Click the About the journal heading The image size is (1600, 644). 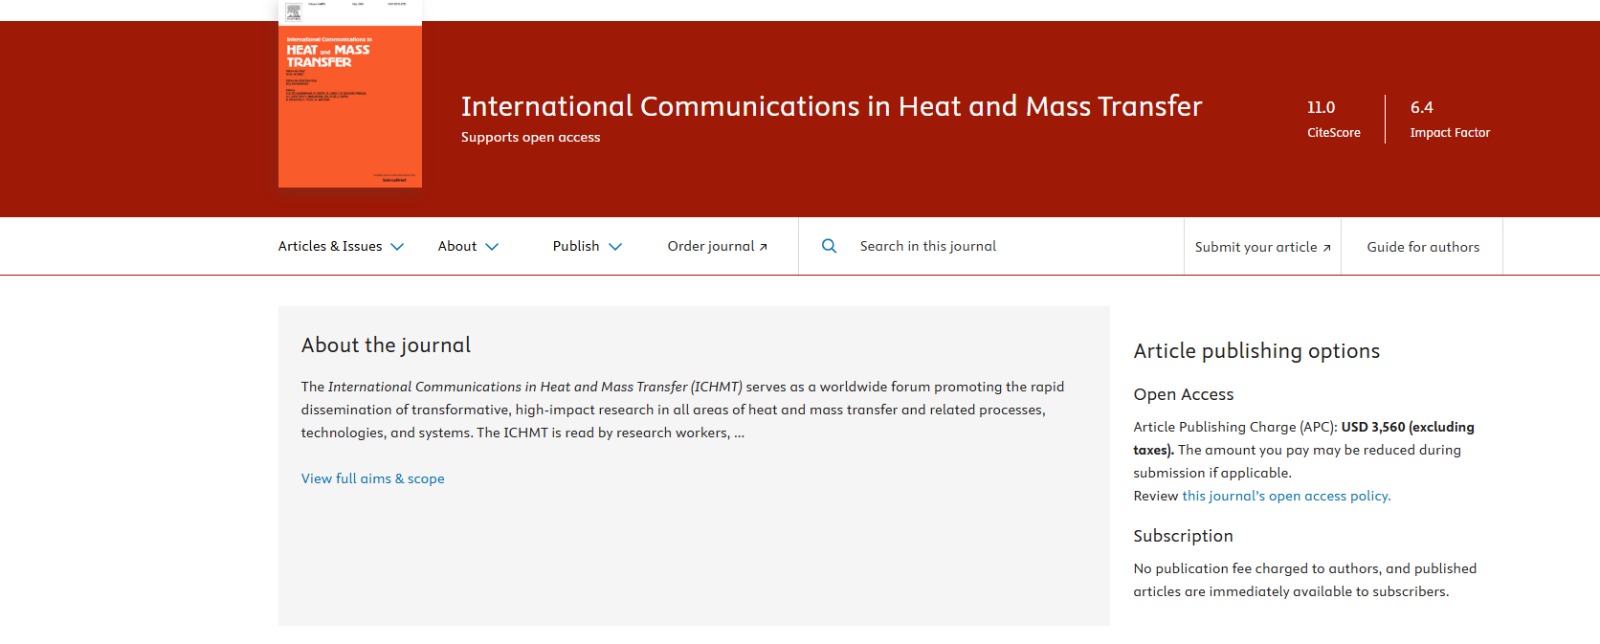(x=386, y=345)
